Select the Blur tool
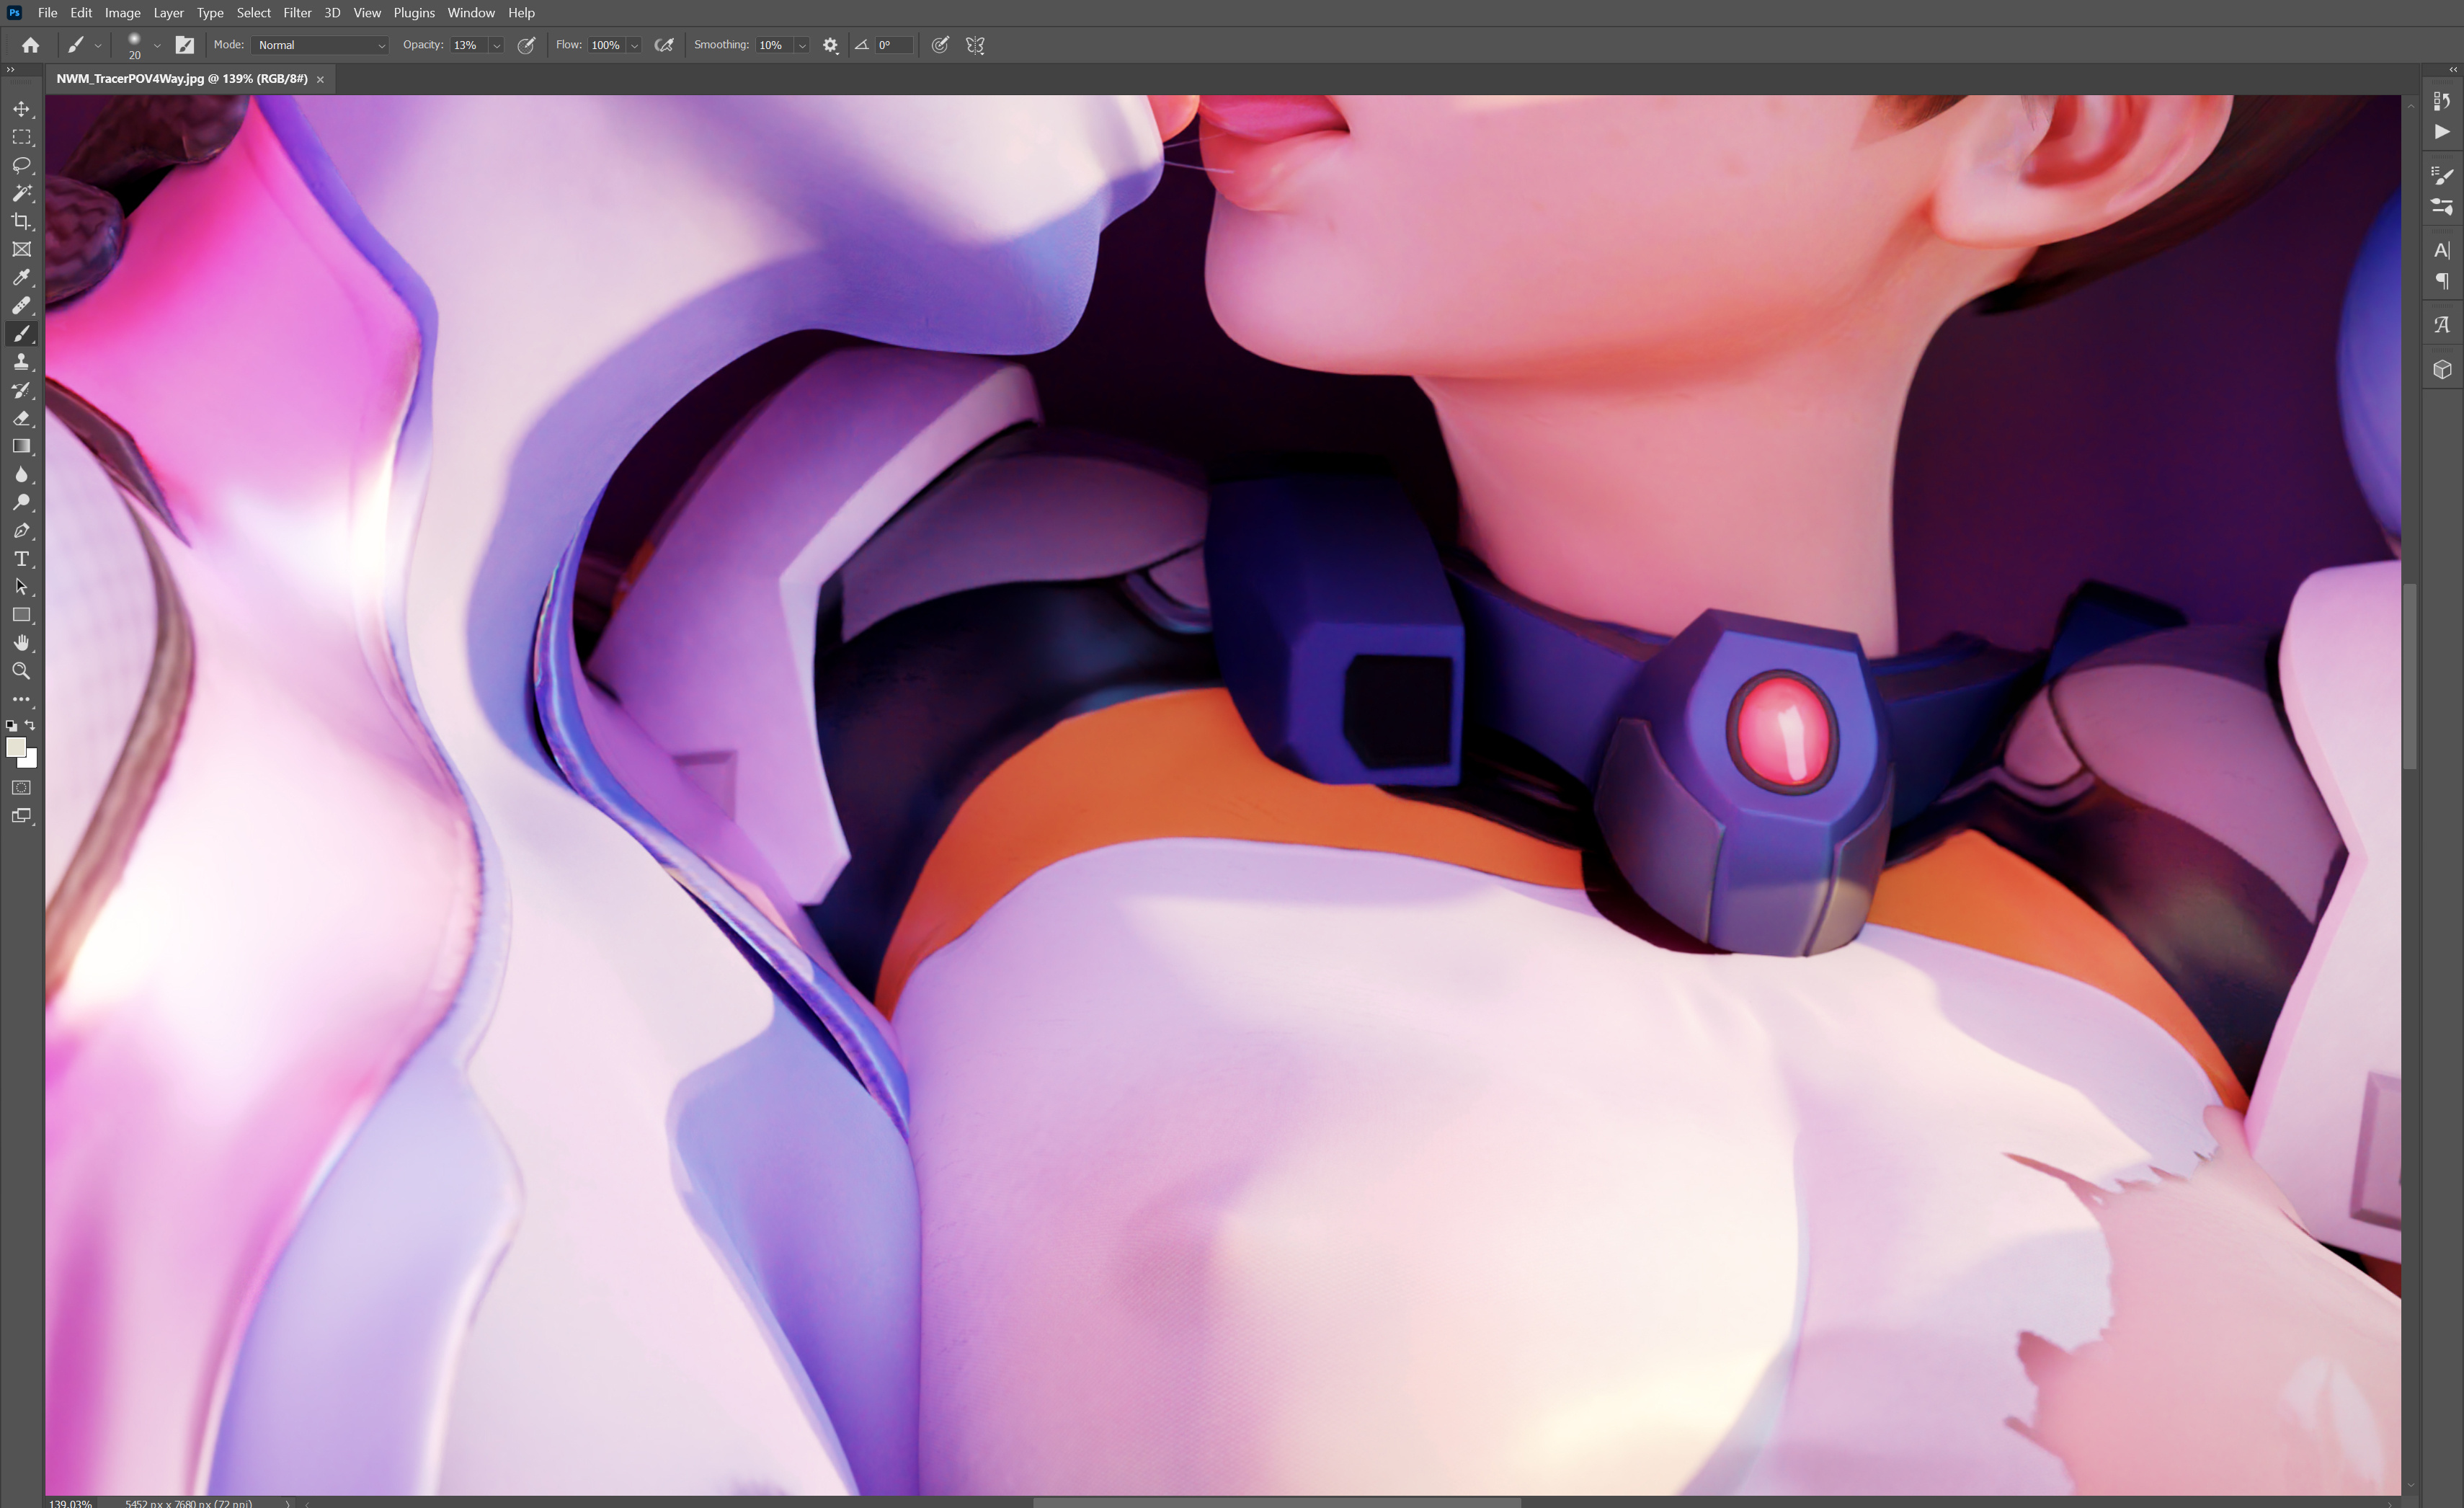This screenshot has width=2464, height=1508. click(21, 474)
